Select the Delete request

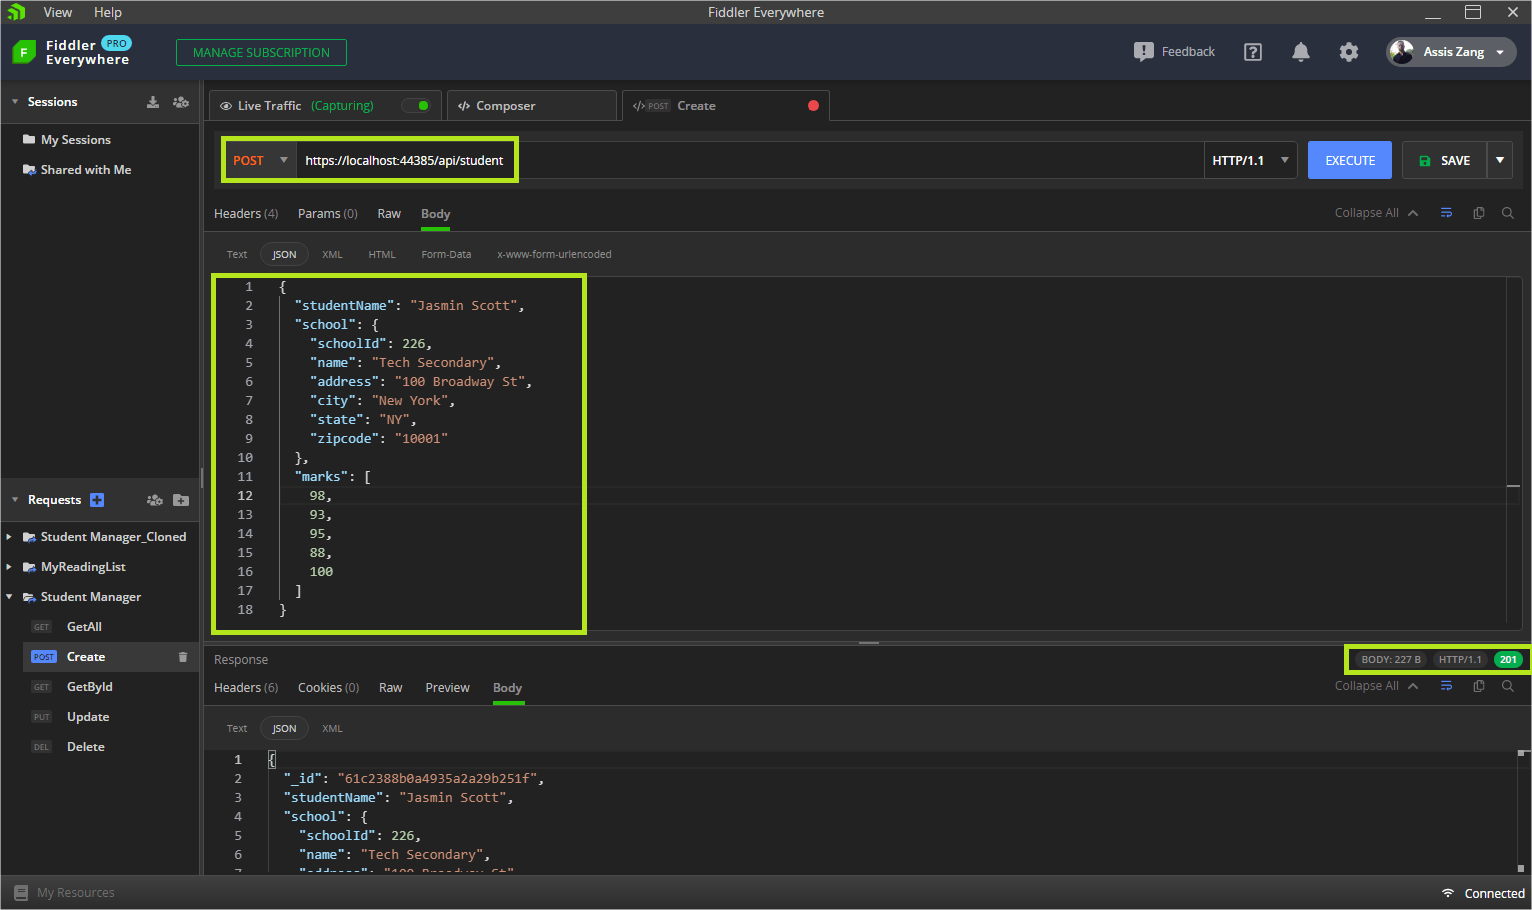(110, 747)
